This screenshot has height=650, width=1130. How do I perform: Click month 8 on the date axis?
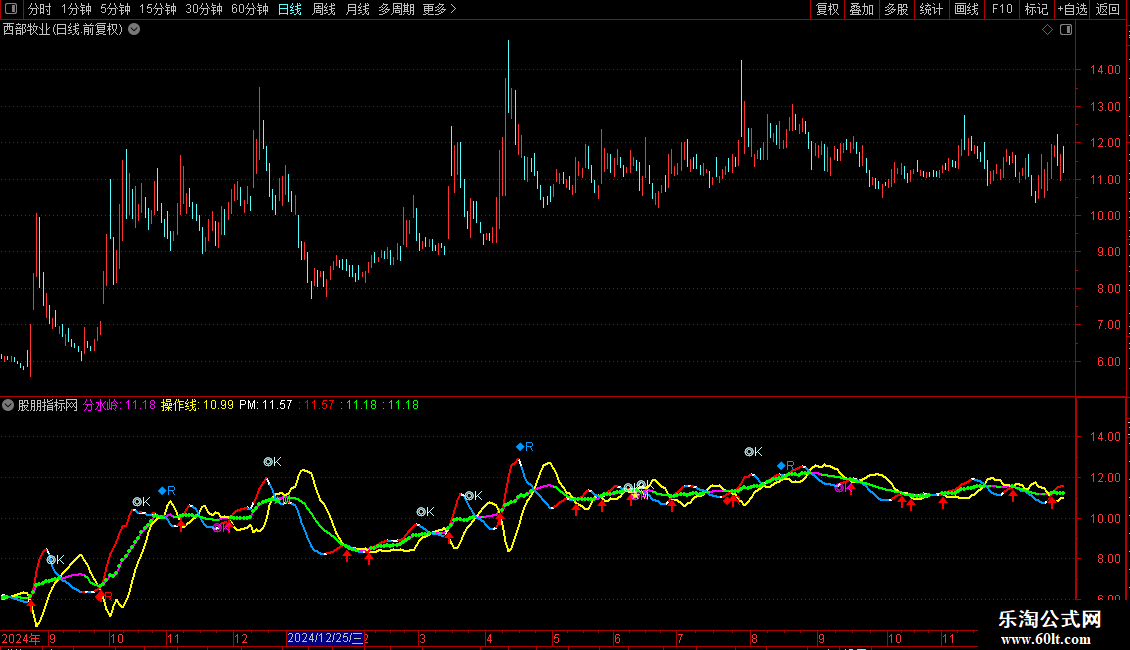click(755, 638)
